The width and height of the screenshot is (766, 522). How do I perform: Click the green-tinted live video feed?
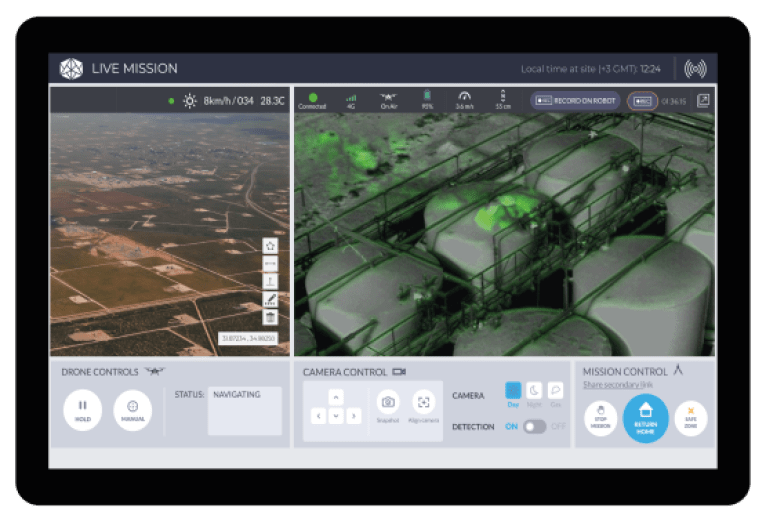[x=504, y=234]
